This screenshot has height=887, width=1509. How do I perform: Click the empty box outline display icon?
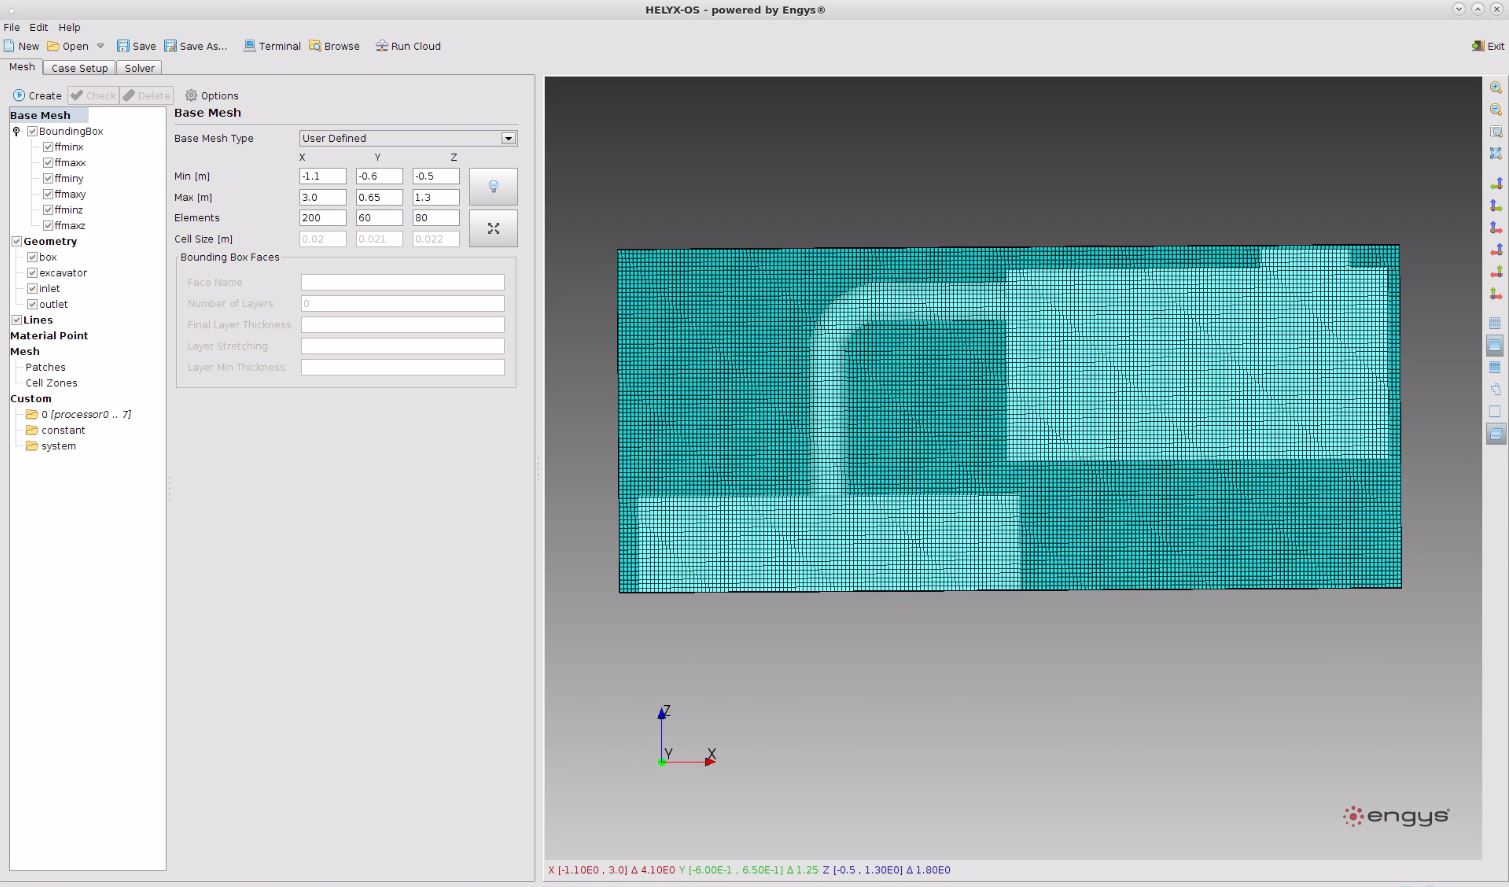(x=1496, y=411)
